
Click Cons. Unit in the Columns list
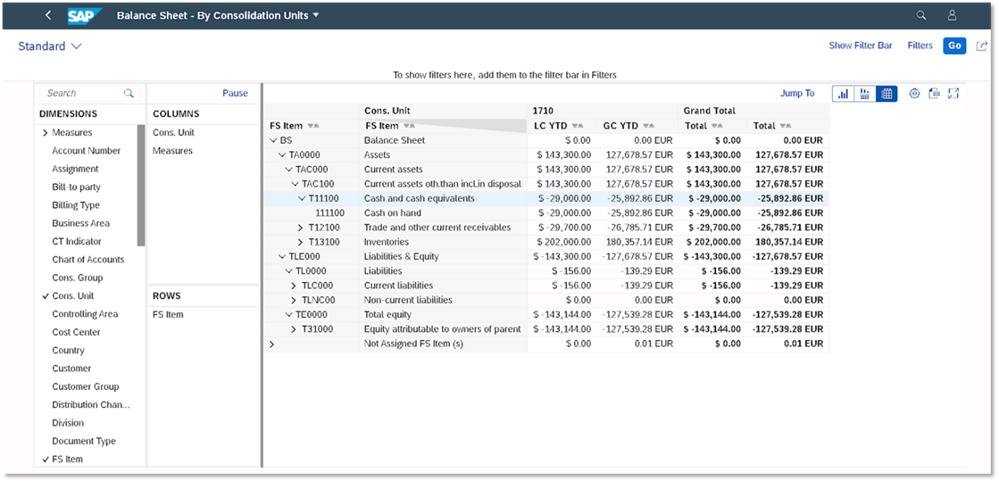(x=173, y=133)
